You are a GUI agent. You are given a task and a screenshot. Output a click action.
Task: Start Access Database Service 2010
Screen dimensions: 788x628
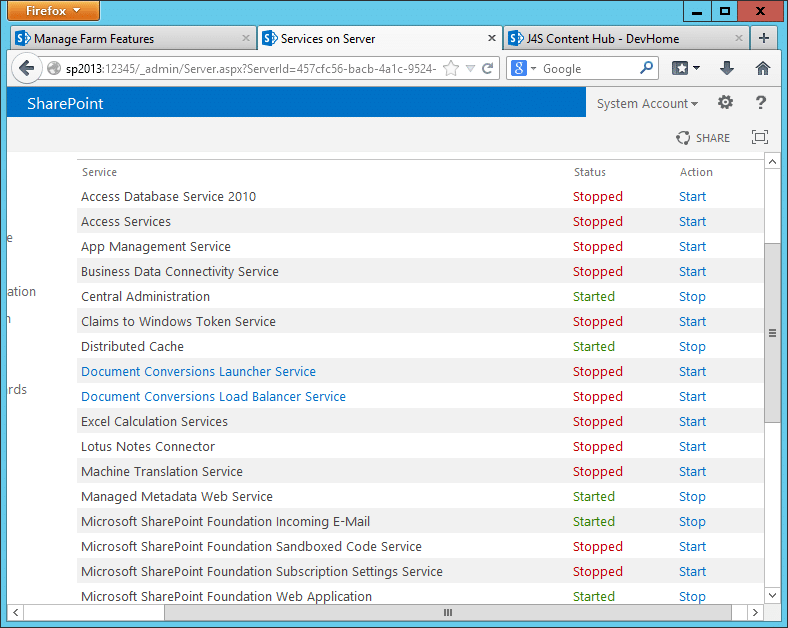[692, 196]
